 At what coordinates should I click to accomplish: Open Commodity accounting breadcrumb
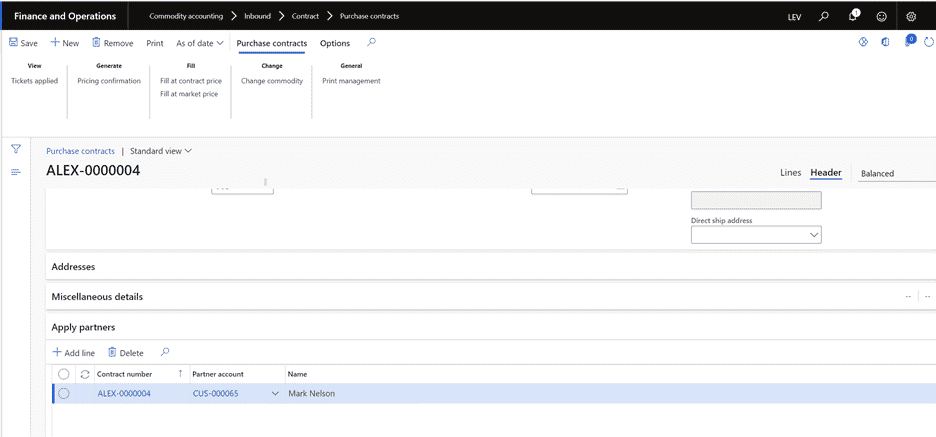coord(186,16)
